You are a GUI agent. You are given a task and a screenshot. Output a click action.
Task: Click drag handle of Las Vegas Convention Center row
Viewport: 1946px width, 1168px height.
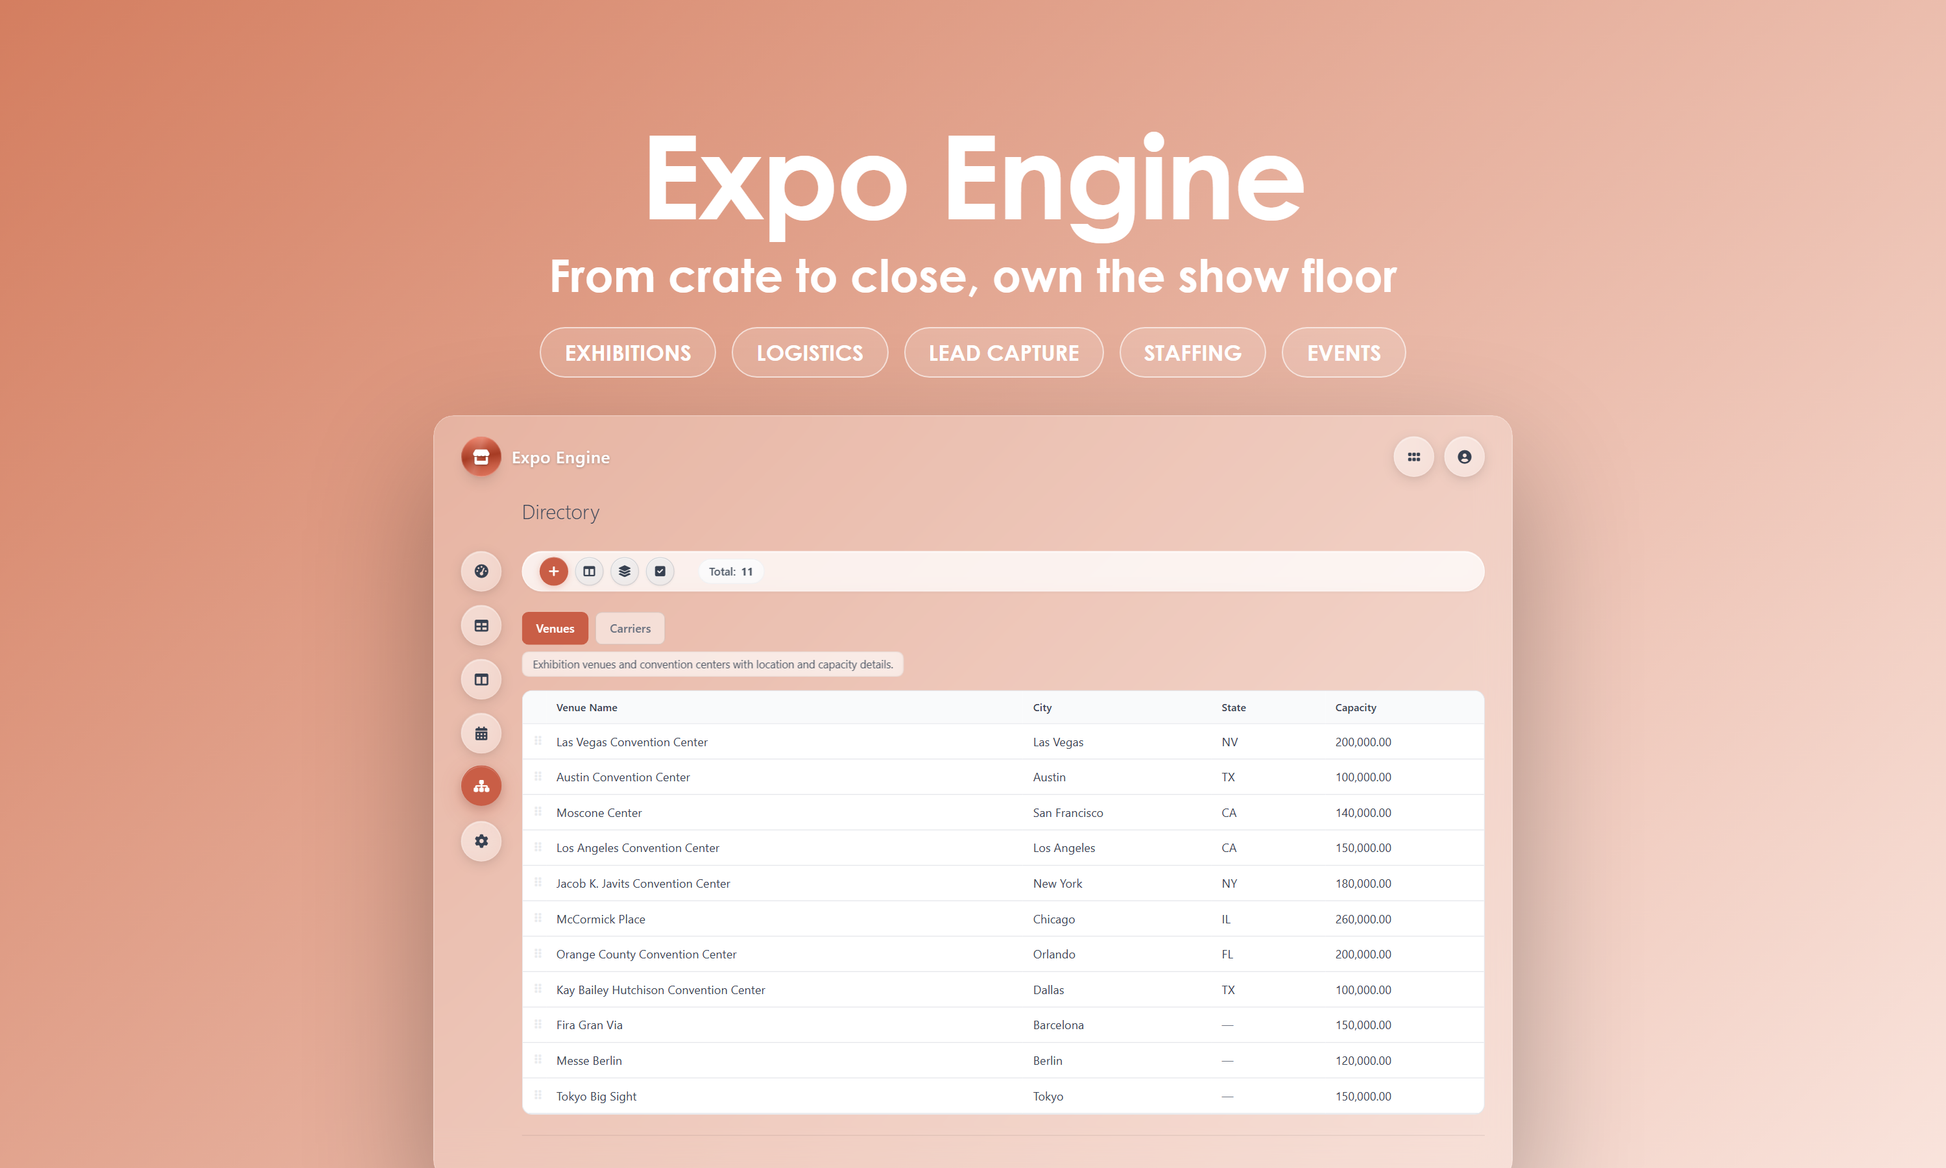click(538, 741)
